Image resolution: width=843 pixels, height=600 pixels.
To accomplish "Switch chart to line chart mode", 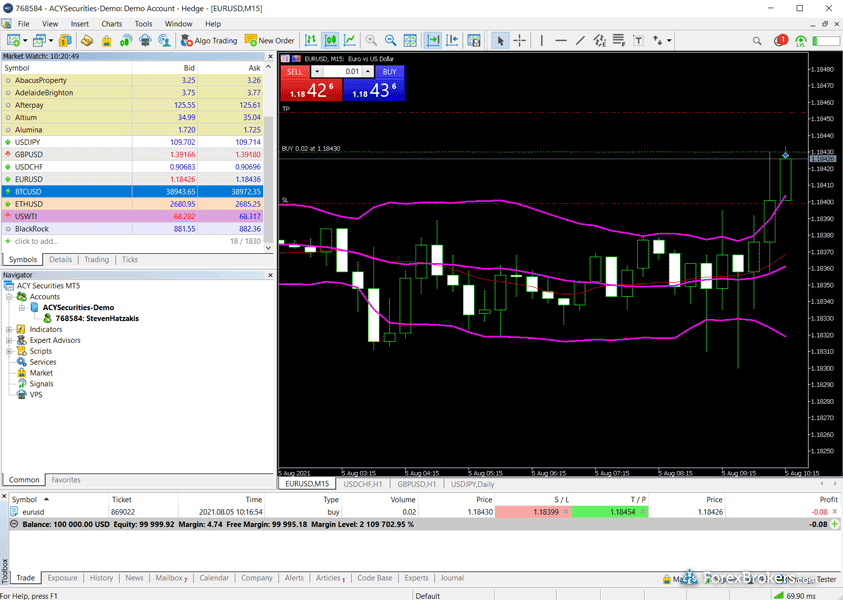I will pyautogui.click(x=349, y=40).
